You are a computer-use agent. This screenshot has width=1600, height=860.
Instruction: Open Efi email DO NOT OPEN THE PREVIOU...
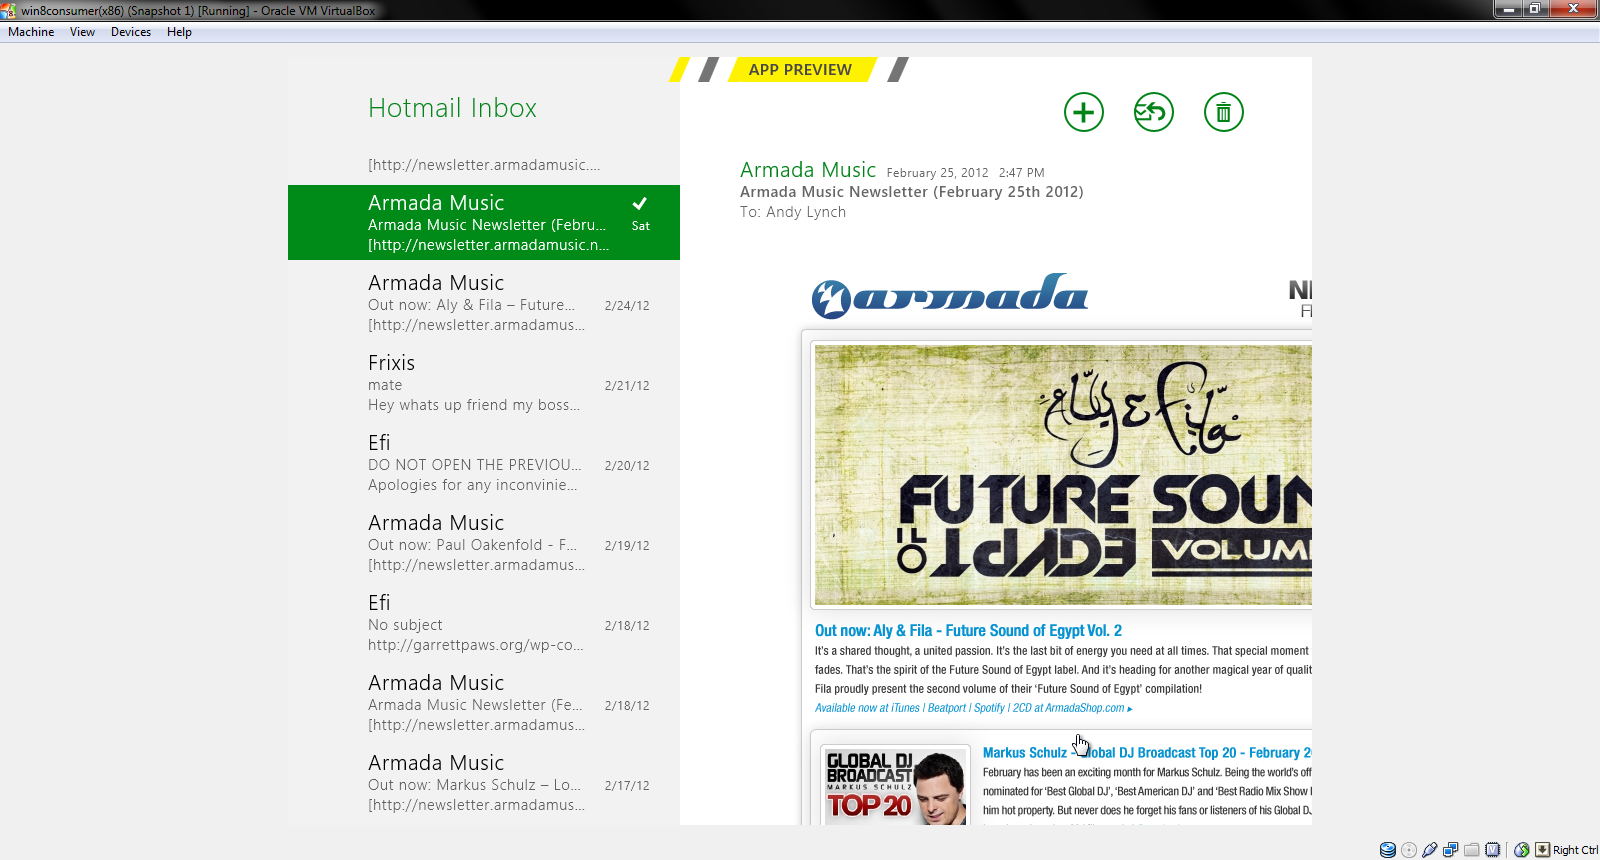484,463
